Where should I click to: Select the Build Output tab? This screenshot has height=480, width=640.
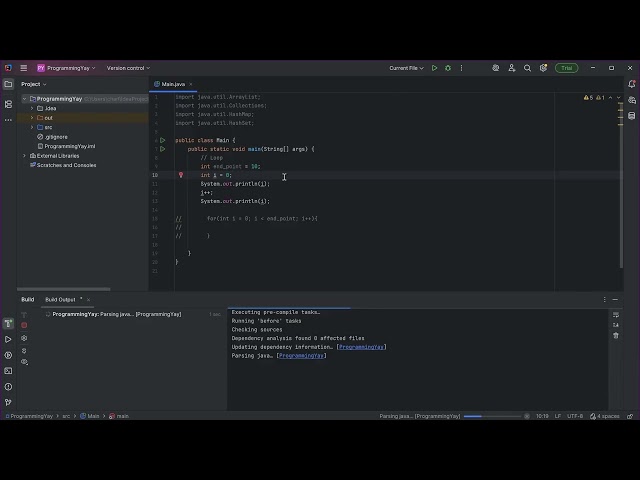(60, 299)
